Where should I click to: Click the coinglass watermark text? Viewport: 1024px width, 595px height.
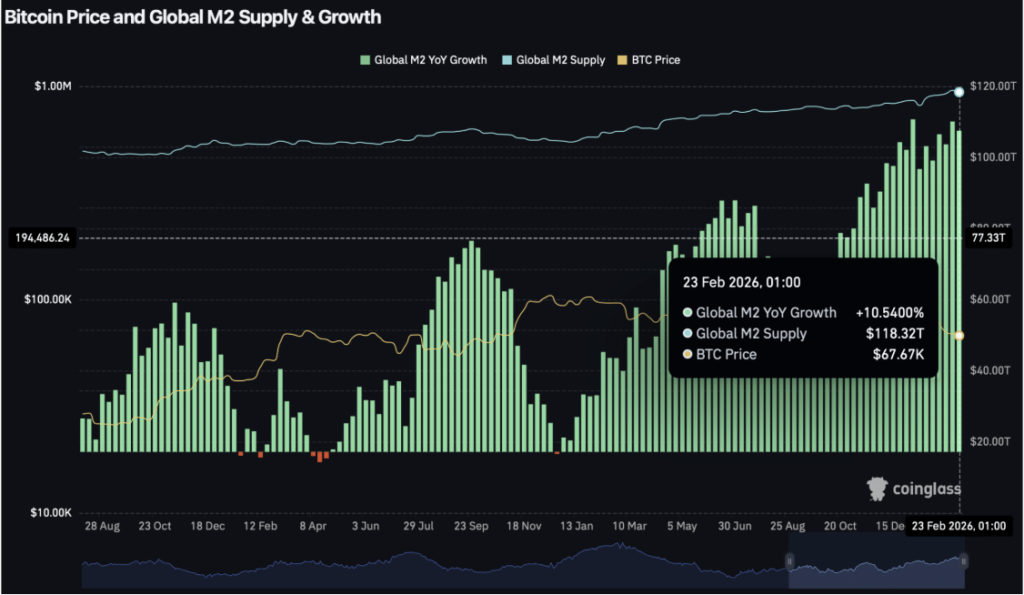928,489
